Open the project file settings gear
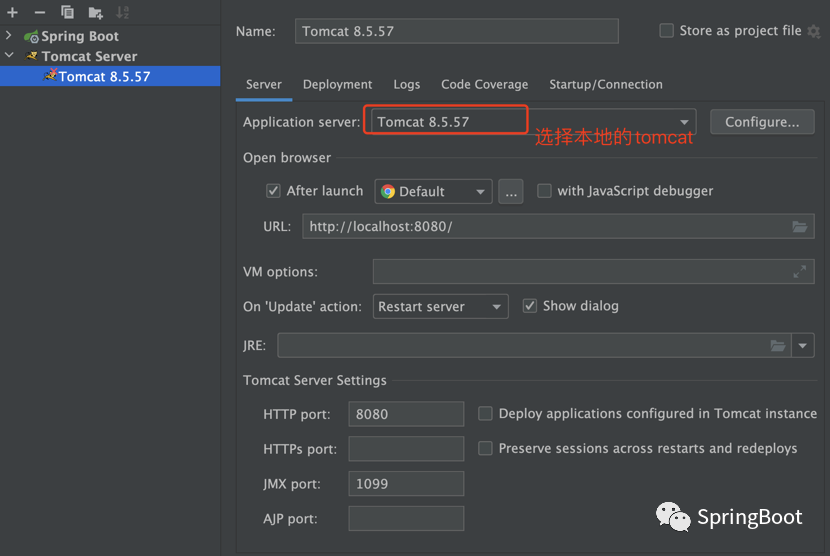This screenshot has height=556, width=830. coord(814,31)
